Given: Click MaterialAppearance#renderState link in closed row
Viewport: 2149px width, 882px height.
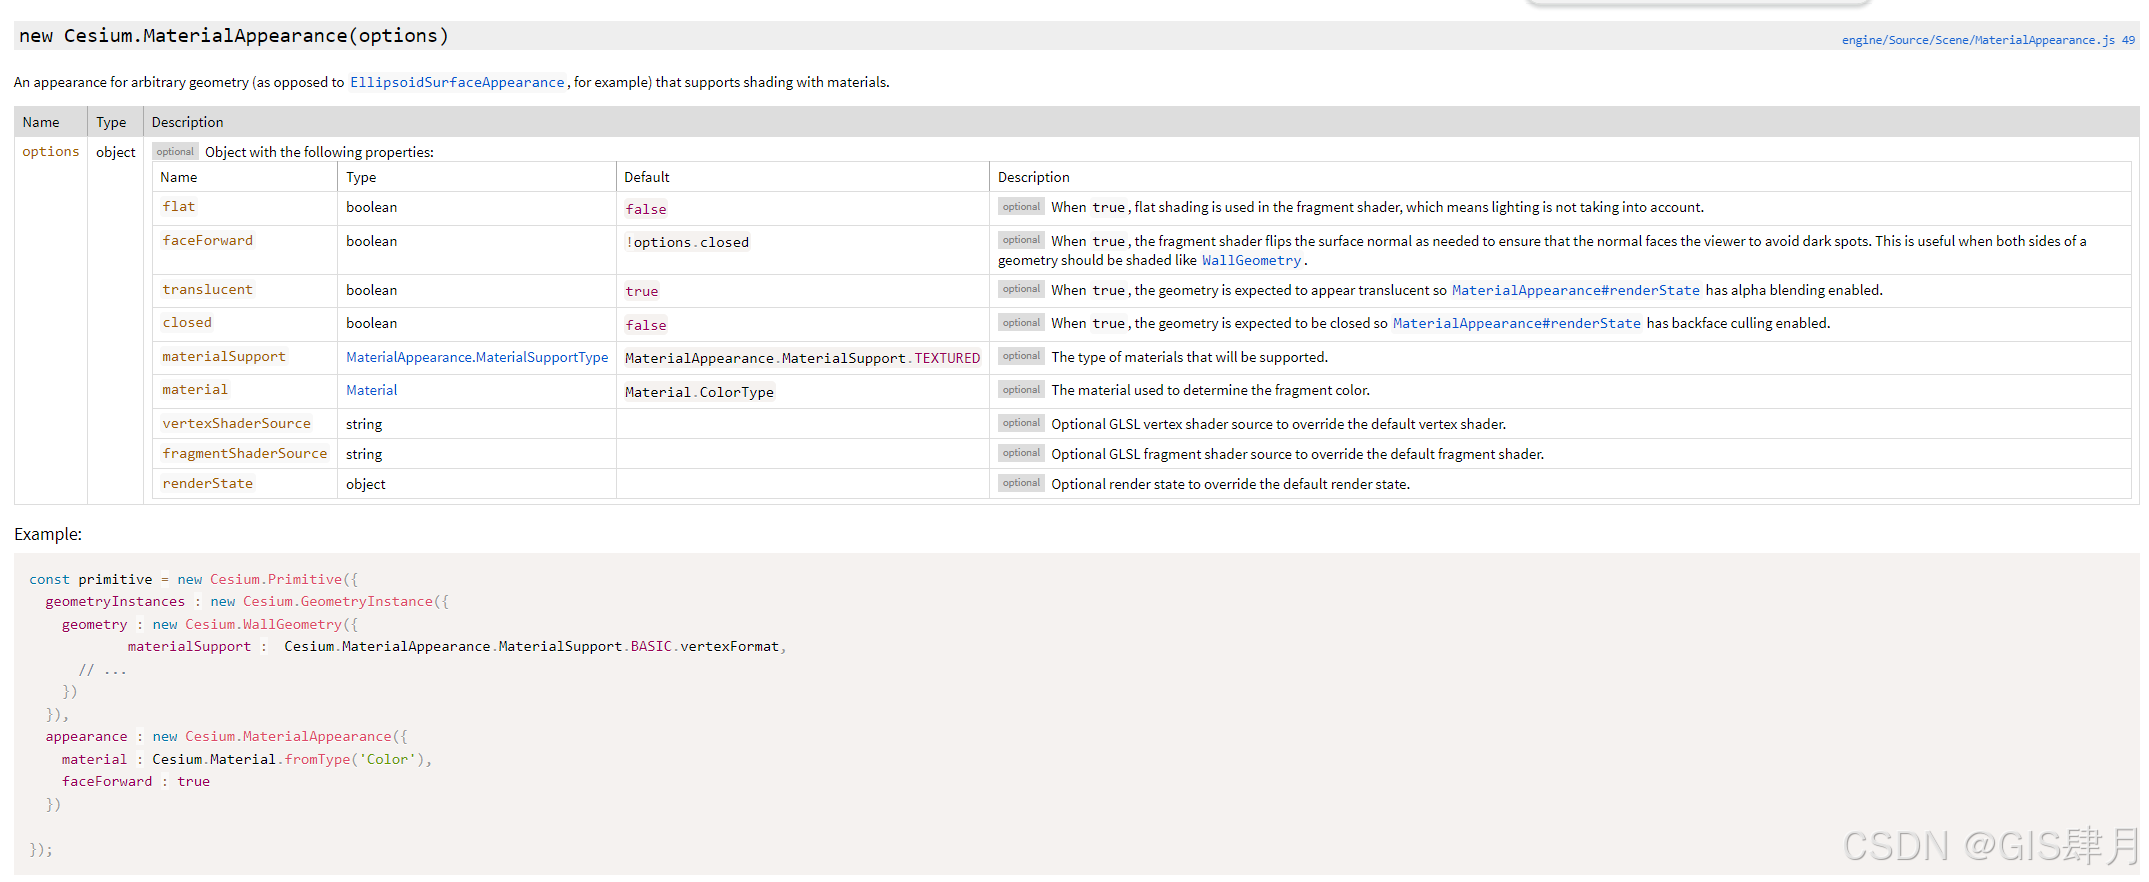Looking at the screenshot, I should tap(1517, 324).
